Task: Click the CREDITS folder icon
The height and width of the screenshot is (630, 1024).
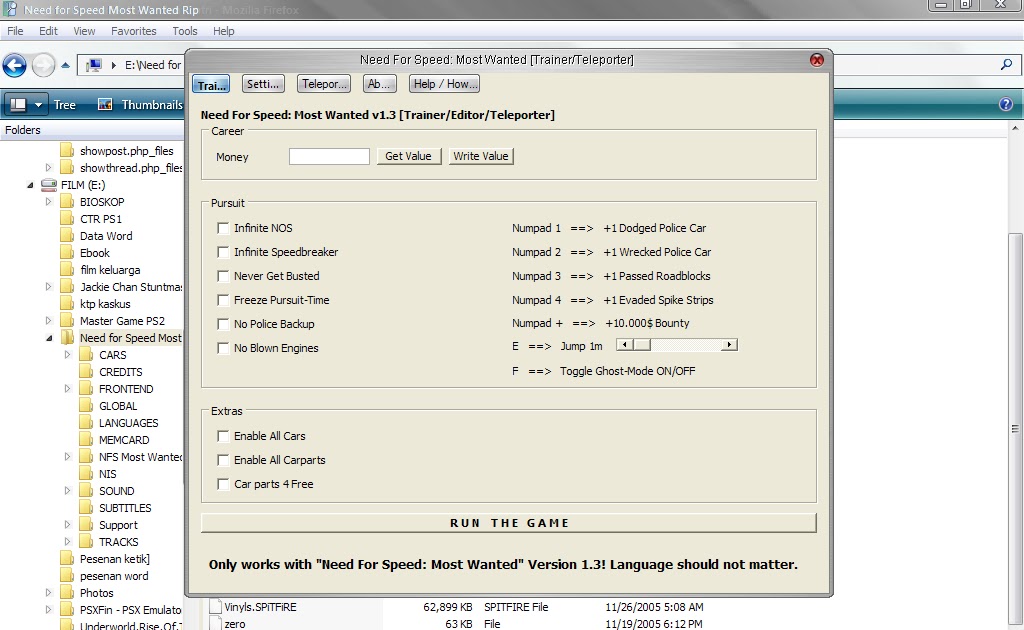Action: click(x=86, y=371)
